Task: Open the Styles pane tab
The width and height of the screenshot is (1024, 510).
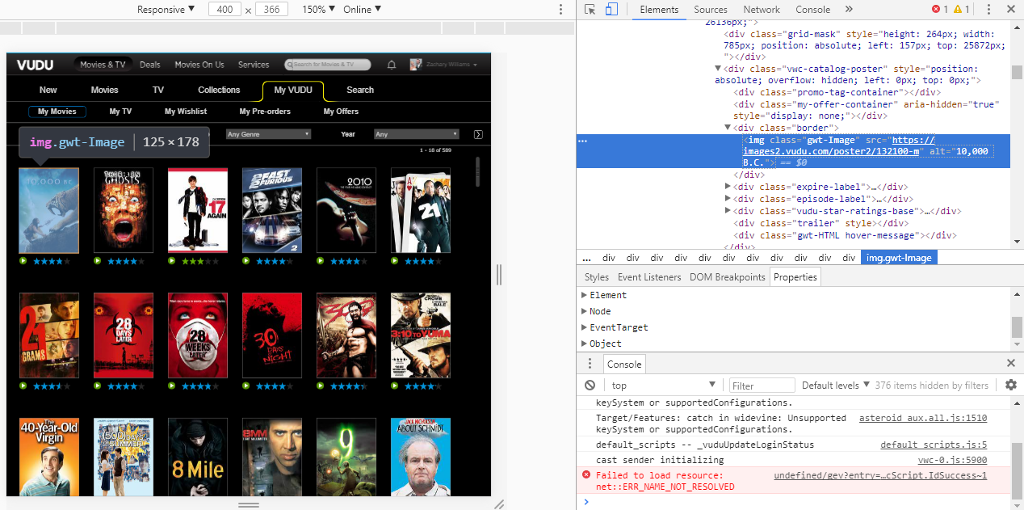Action: click(596, 277)
